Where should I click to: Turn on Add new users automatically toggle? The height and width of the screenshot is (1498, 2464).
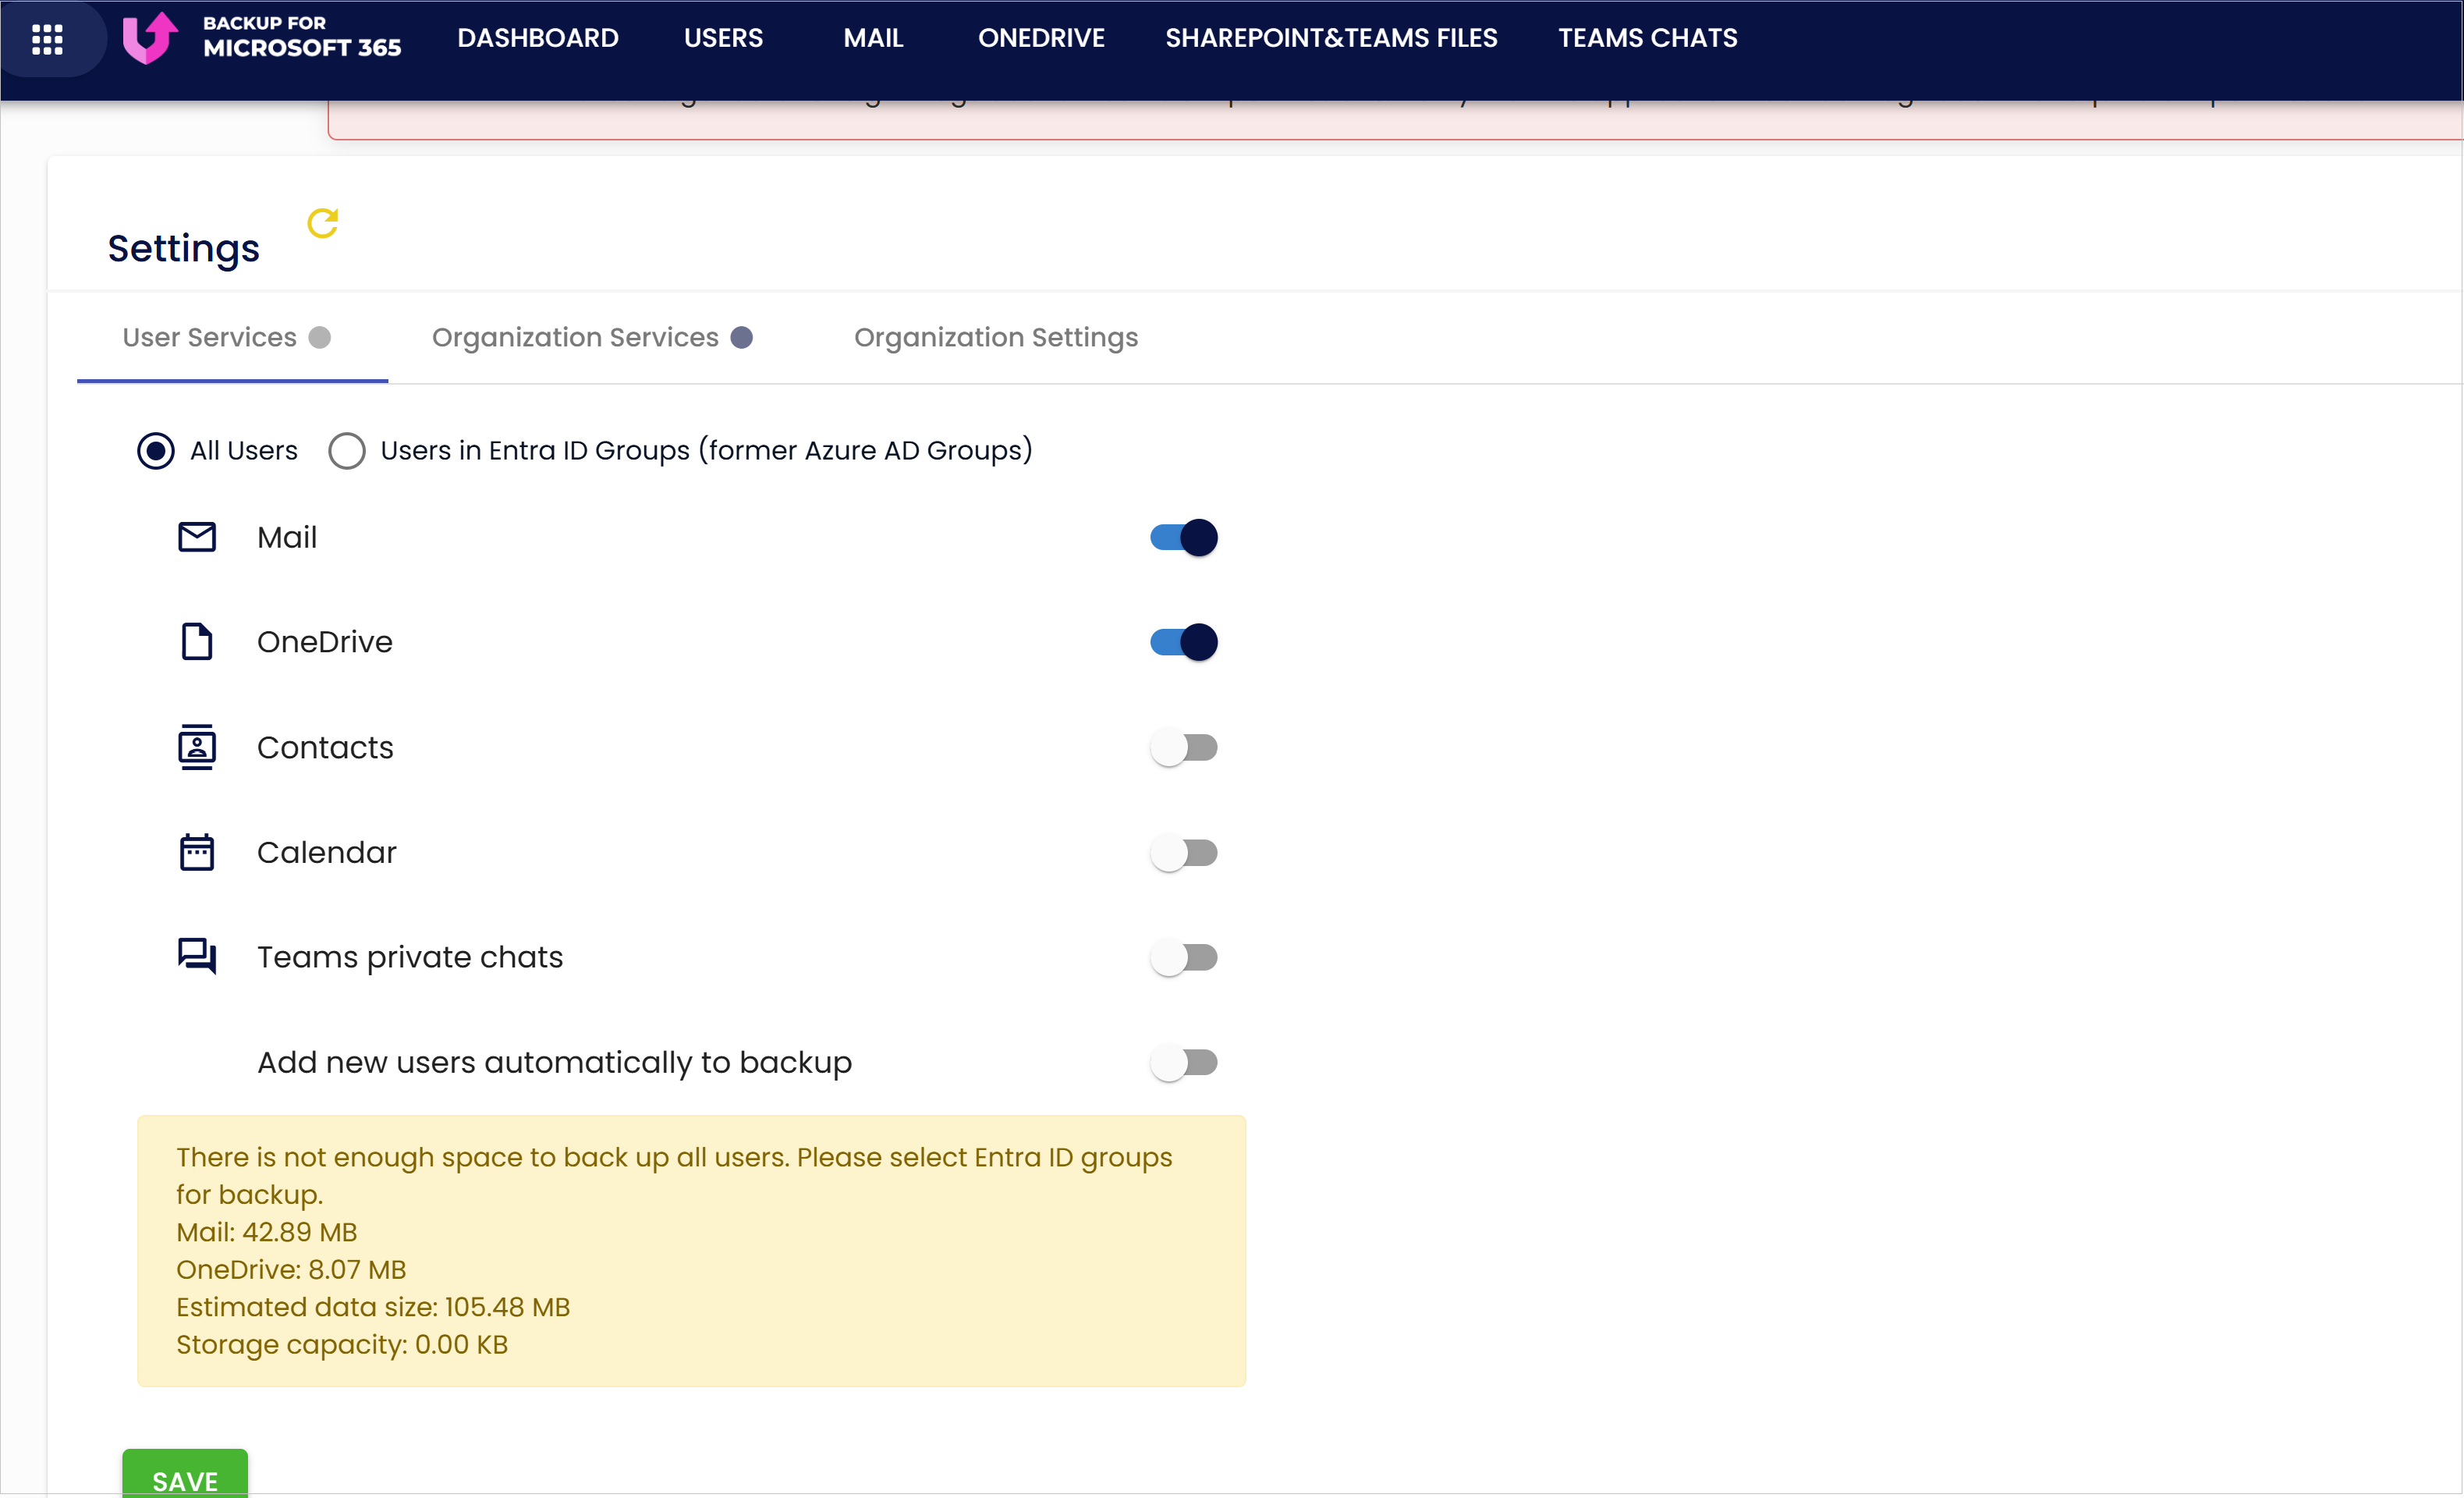click(x=1184, y=1062)
